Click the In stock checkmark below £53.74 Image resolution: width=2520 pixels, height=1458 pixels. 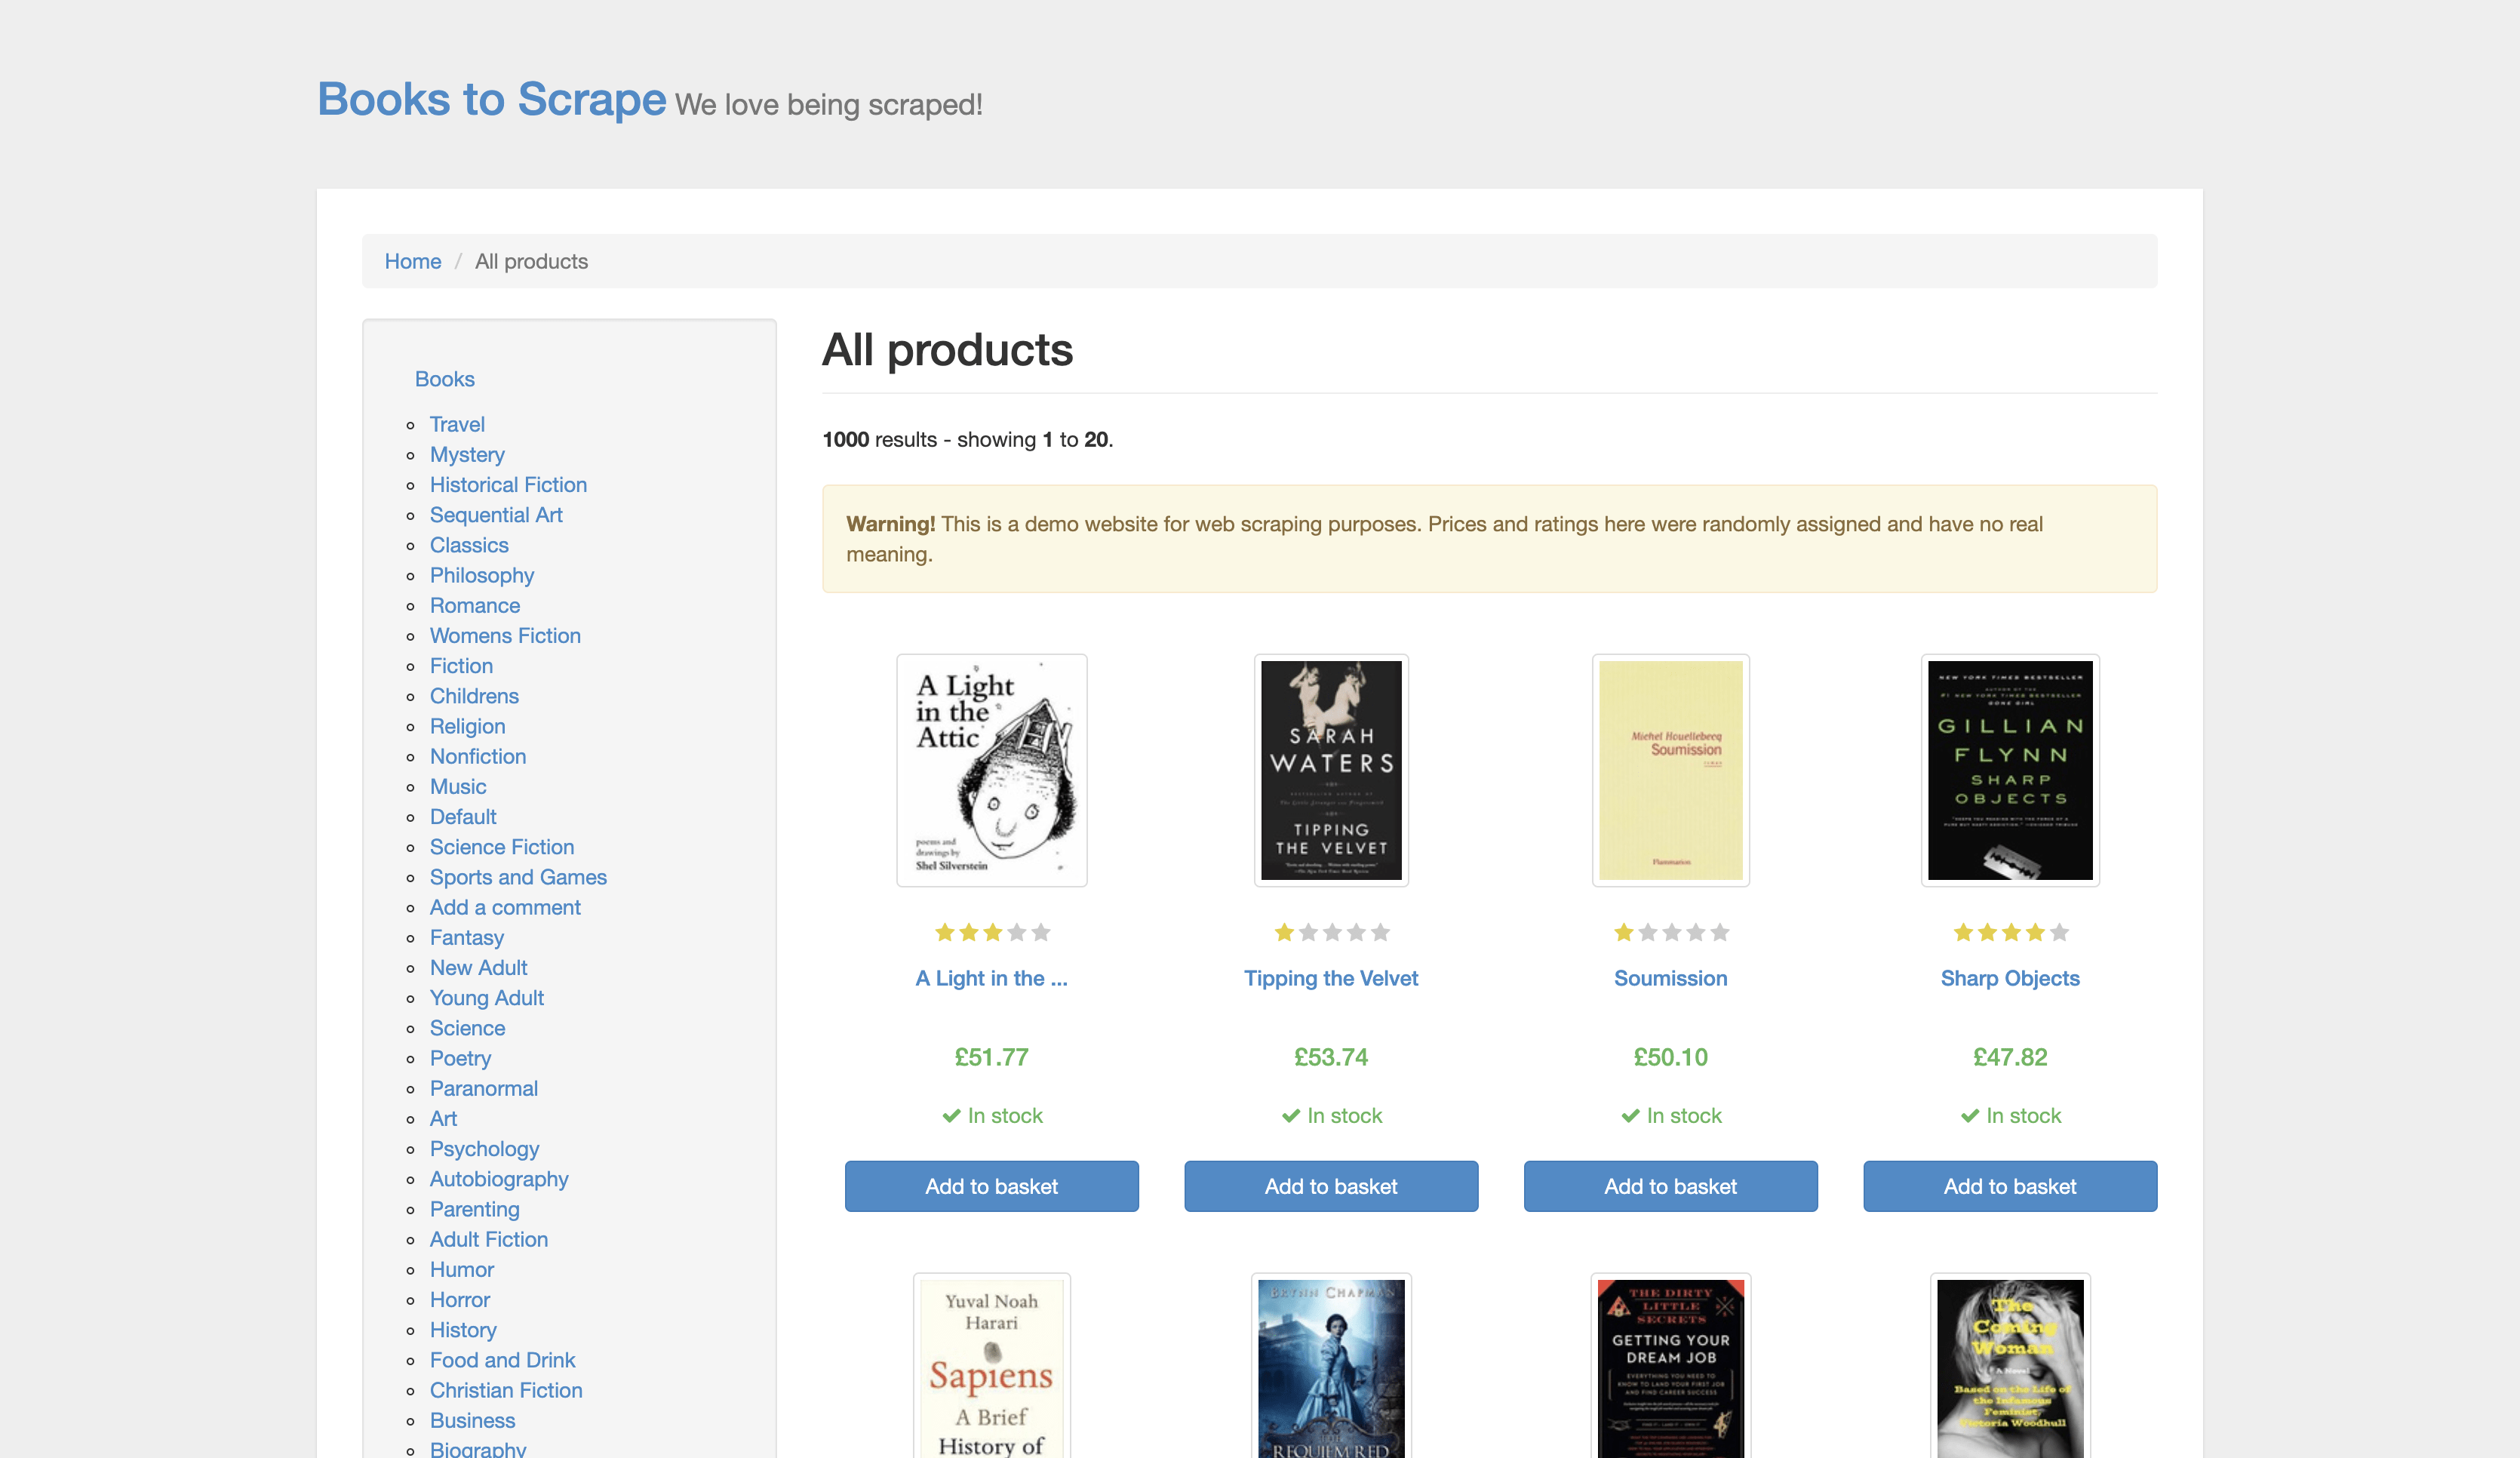click(x=1290, y=1115)
